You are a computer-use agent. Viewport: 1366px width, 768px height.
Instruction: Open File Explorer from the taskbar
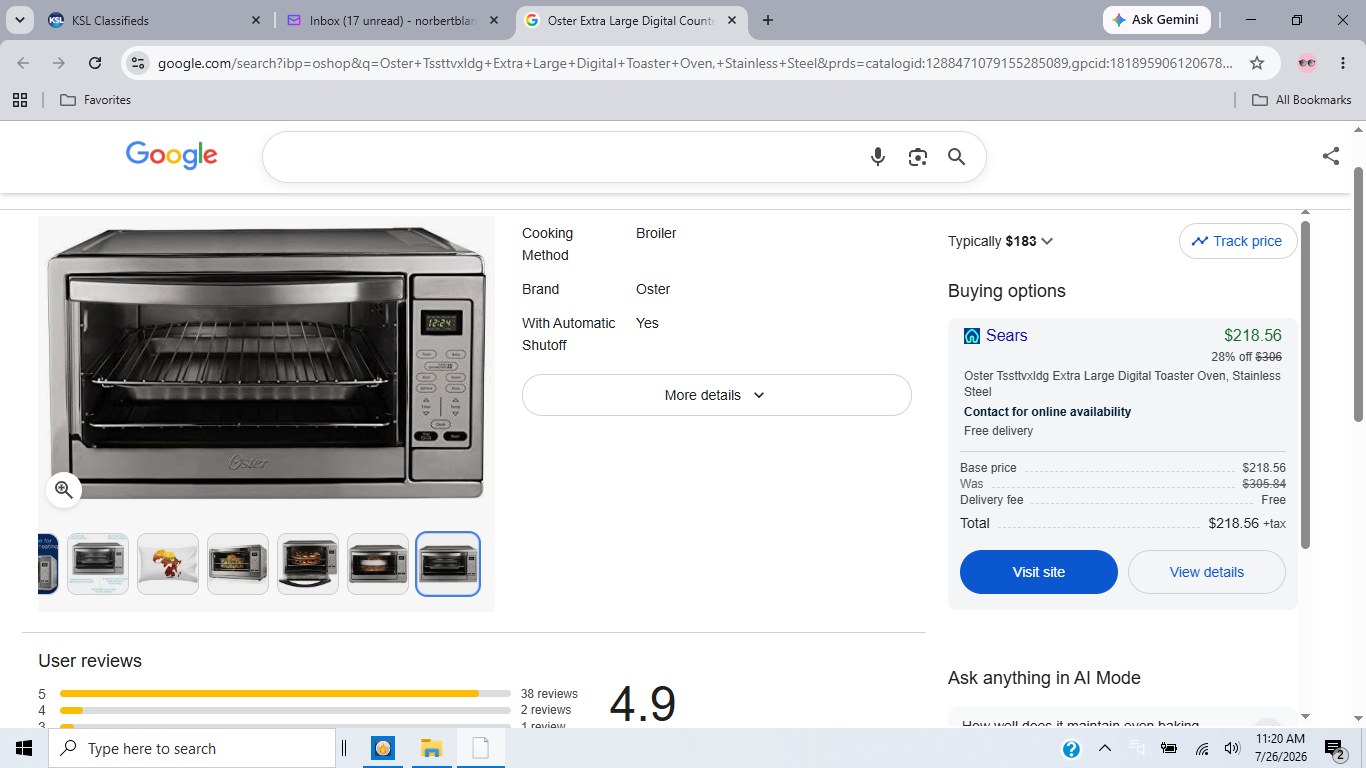(x=431, y=748)
